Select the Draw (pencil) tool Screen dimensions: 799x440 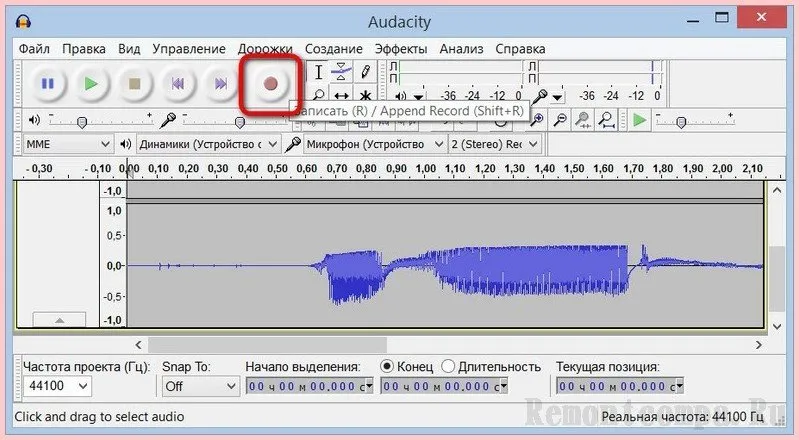point(365,72)
